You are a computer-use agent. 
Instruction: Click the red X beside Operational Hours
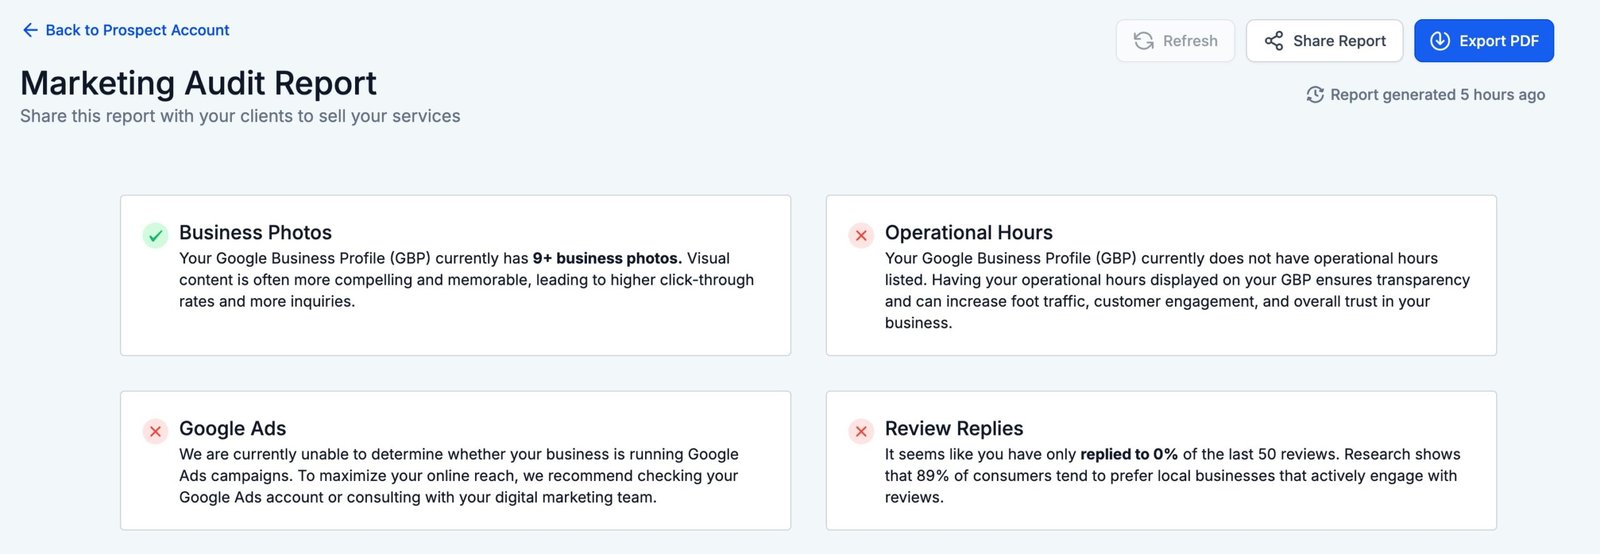pyautogui.click(x=861, y=236)
